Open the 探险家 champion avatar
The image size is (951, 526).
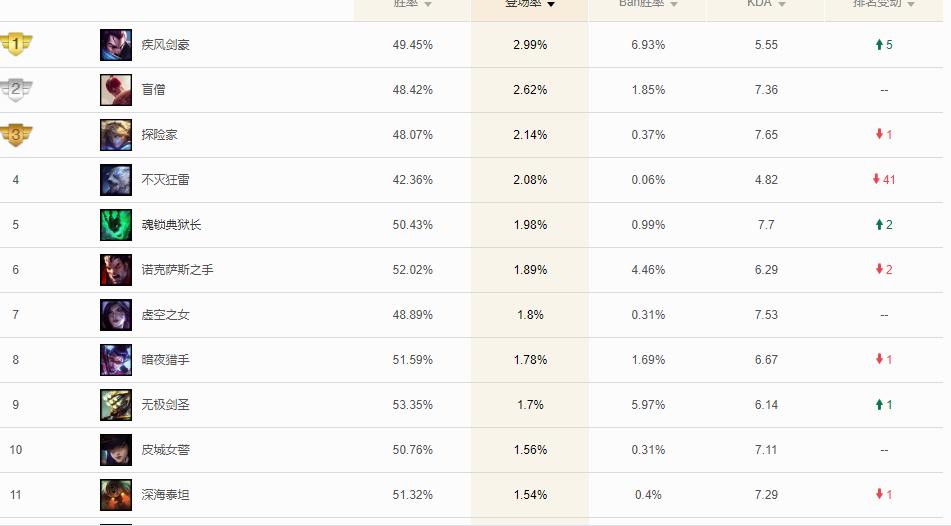coord(116,135)
